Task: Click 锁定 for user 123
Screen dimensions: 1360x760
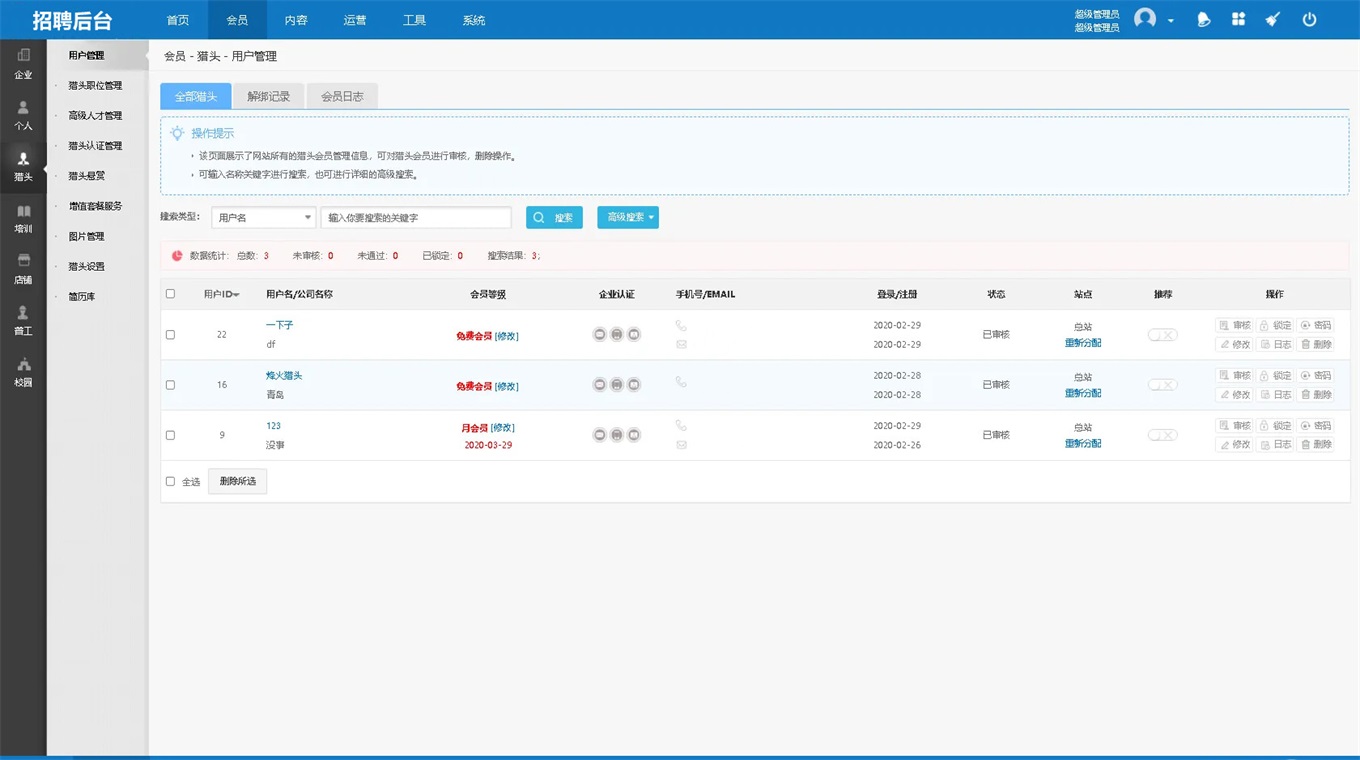Action: [x=1275, y=425]
